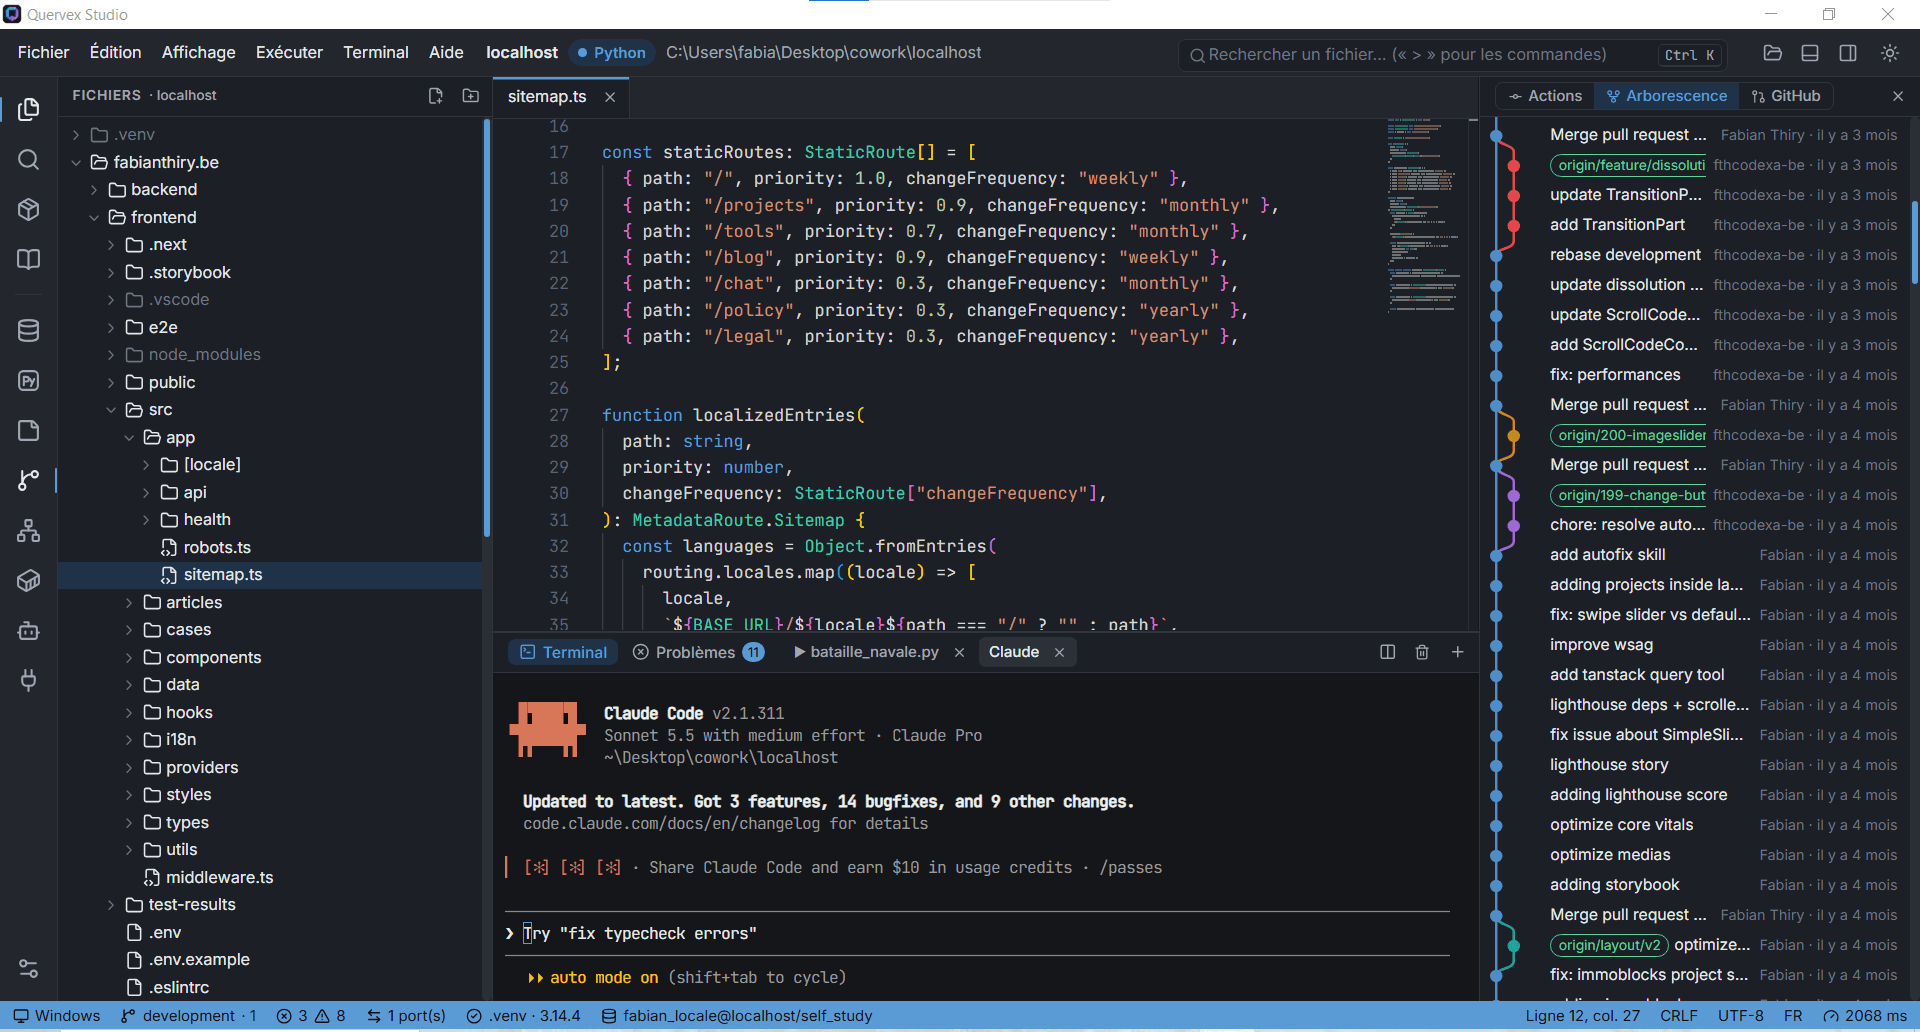
Task: Expand the .venv folder
Action: tap(76, 135)
